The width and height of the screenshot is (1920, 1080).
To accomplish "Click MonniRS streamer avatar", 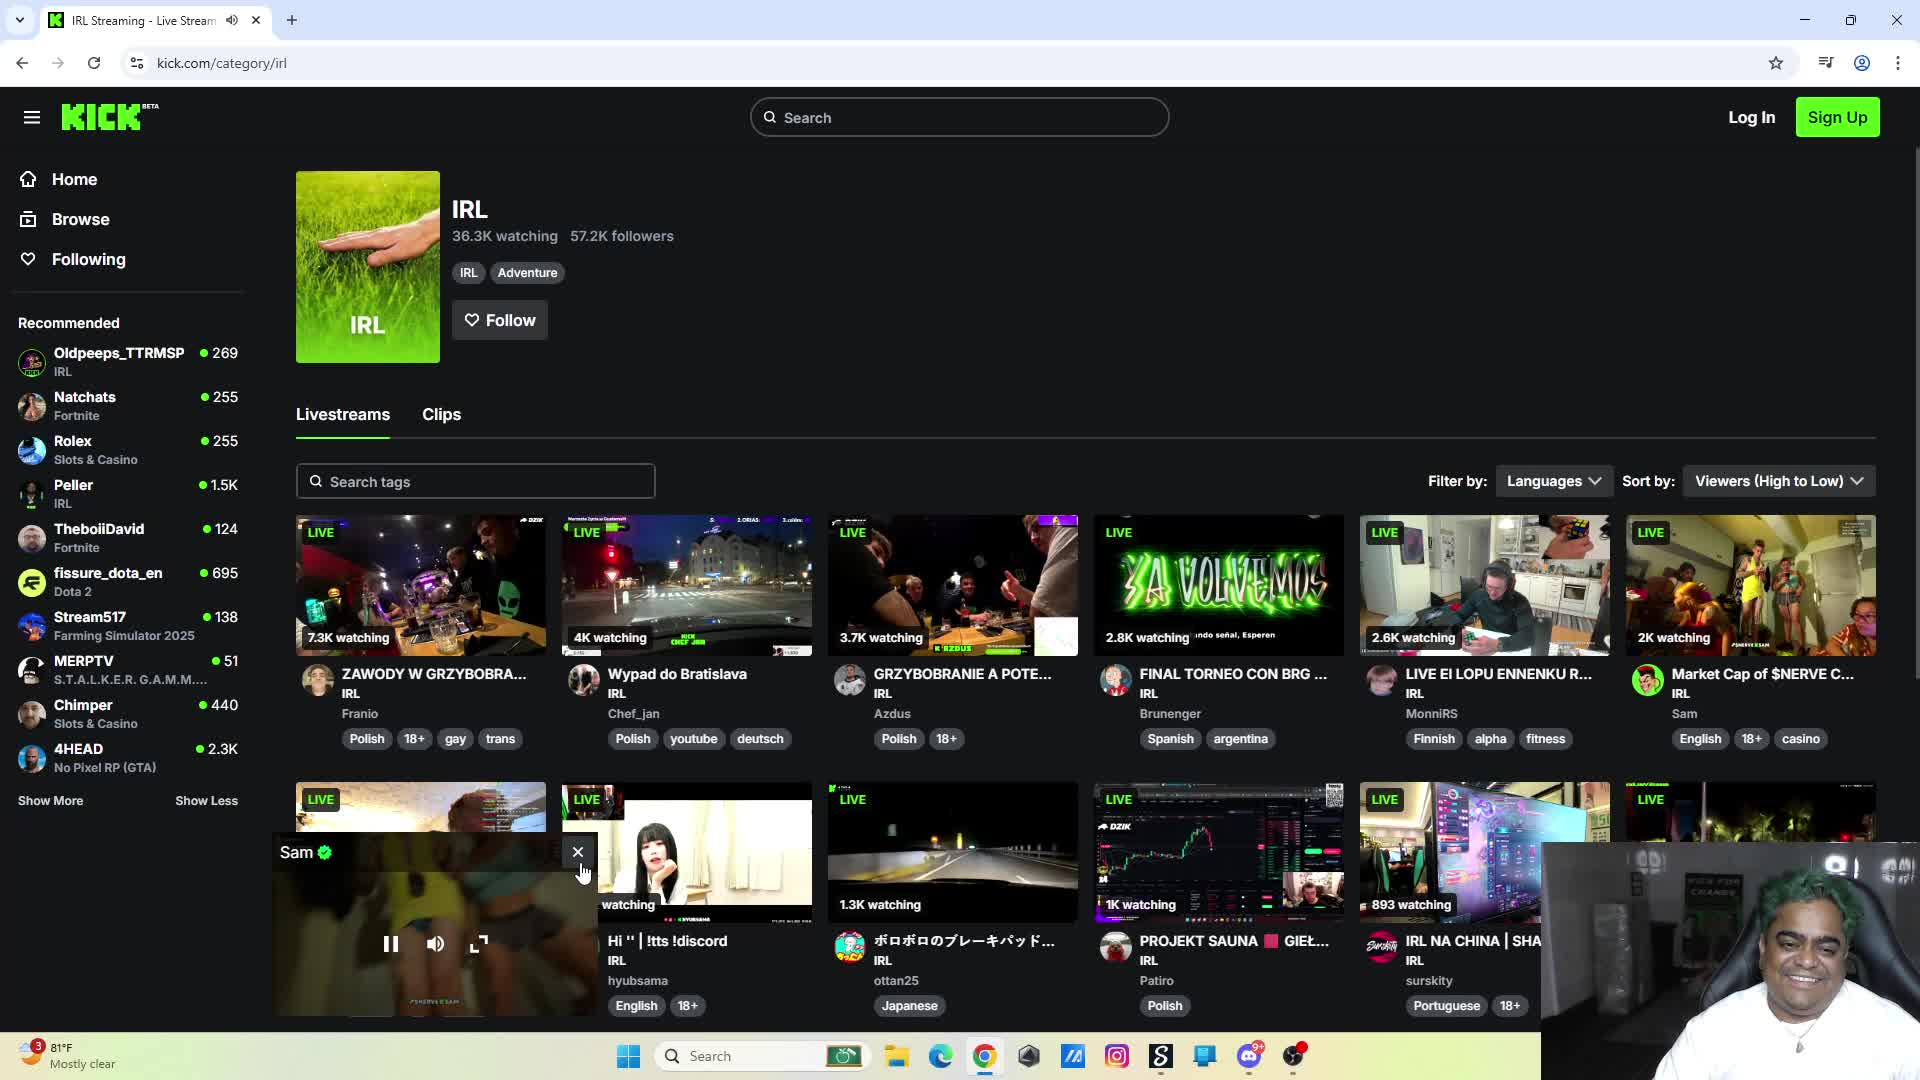I will point(1382,681).
